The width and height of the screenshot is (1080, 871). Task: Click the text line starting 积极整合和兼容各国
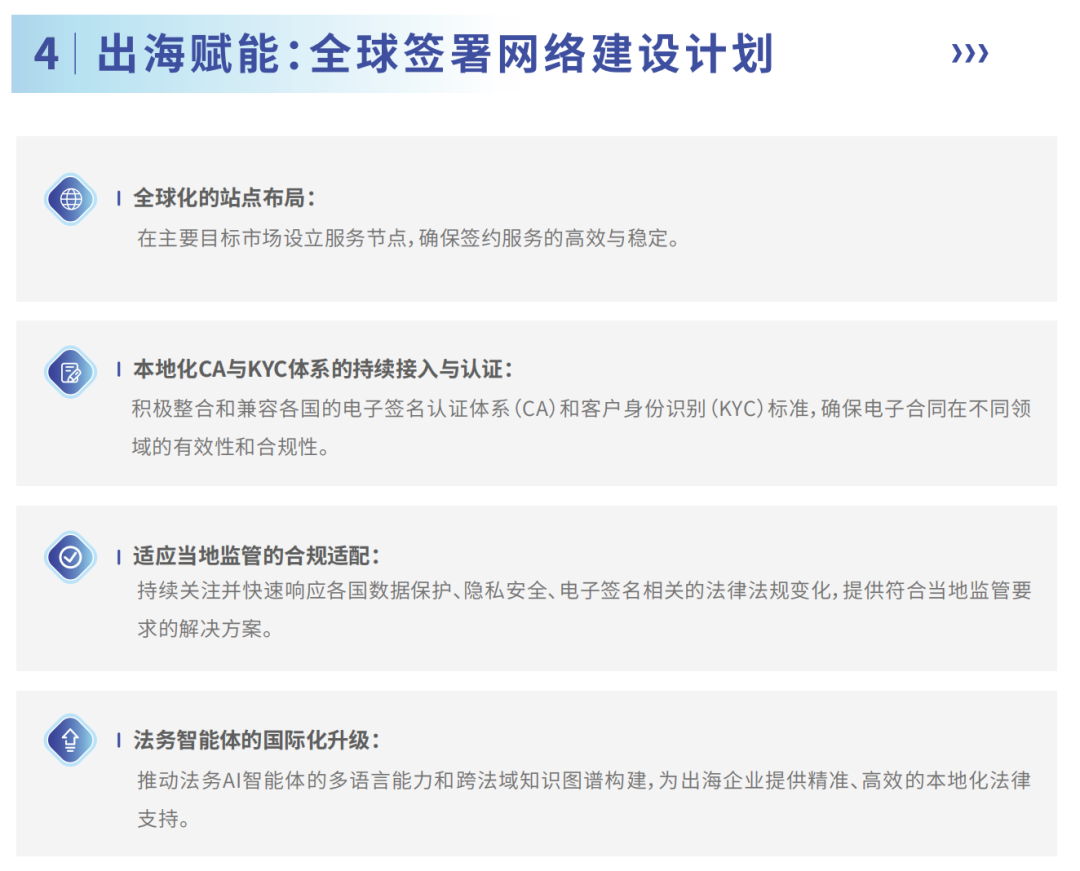pyautogui.click(x=581, y=410)
